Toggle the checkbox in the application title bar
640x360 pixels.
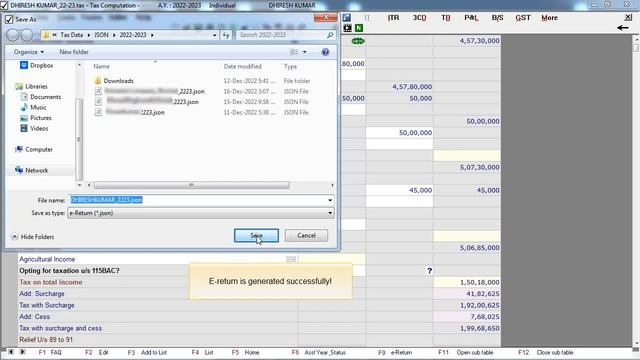coord(4,5)
